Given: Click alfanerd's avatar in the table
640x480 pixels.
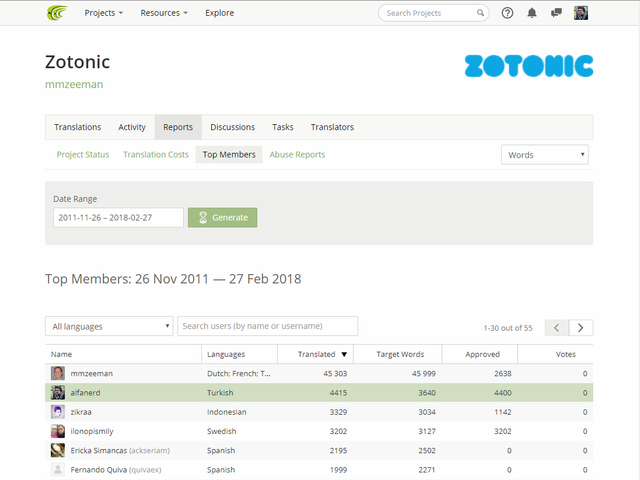Looking at the screenshot, I should [58, 393].
